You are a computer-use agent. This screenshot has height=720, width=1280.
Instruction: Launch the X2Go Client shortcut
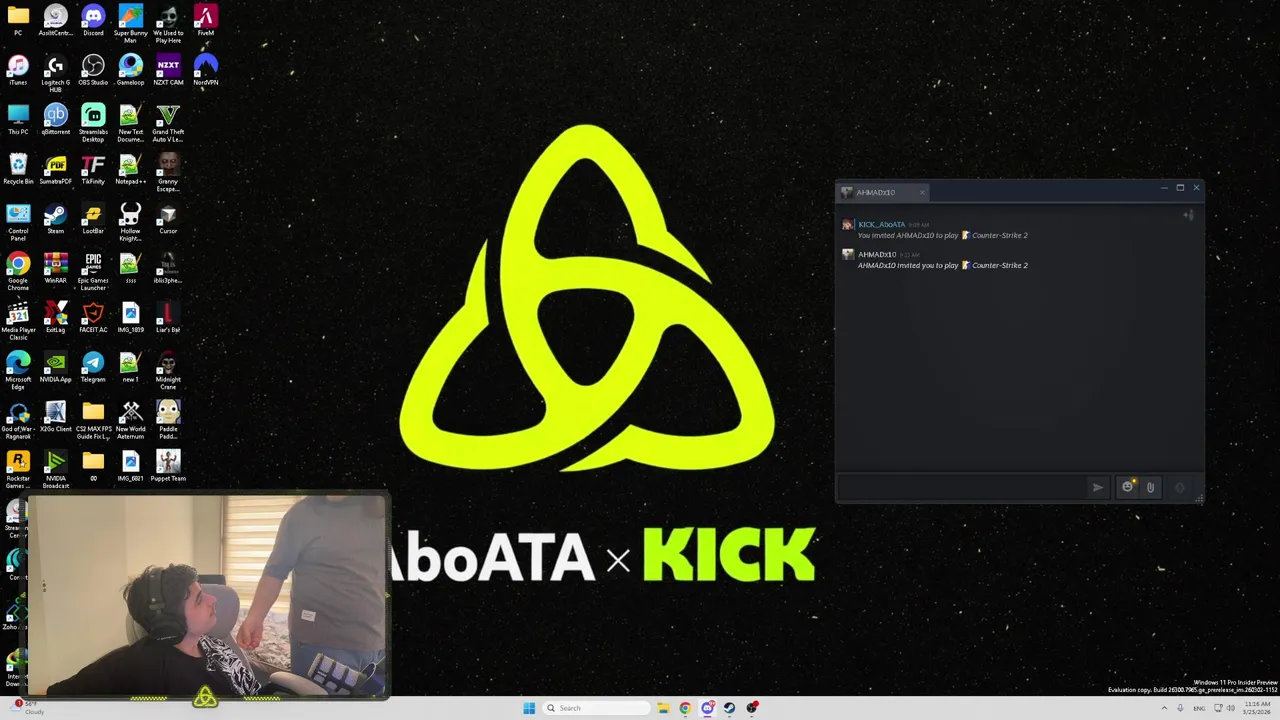56,415
